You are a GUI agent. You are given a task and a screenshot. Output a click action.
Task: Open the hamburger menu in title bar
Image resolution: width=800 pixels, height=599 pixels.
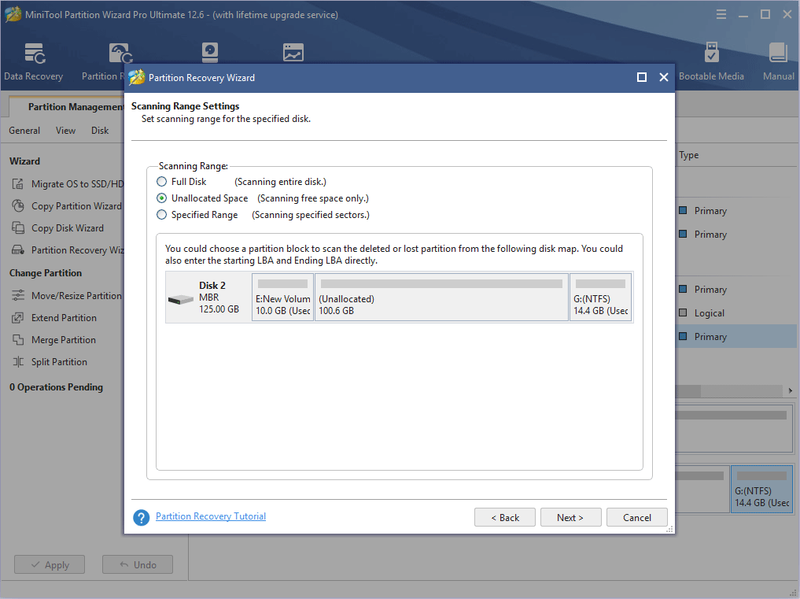point(721,15)
